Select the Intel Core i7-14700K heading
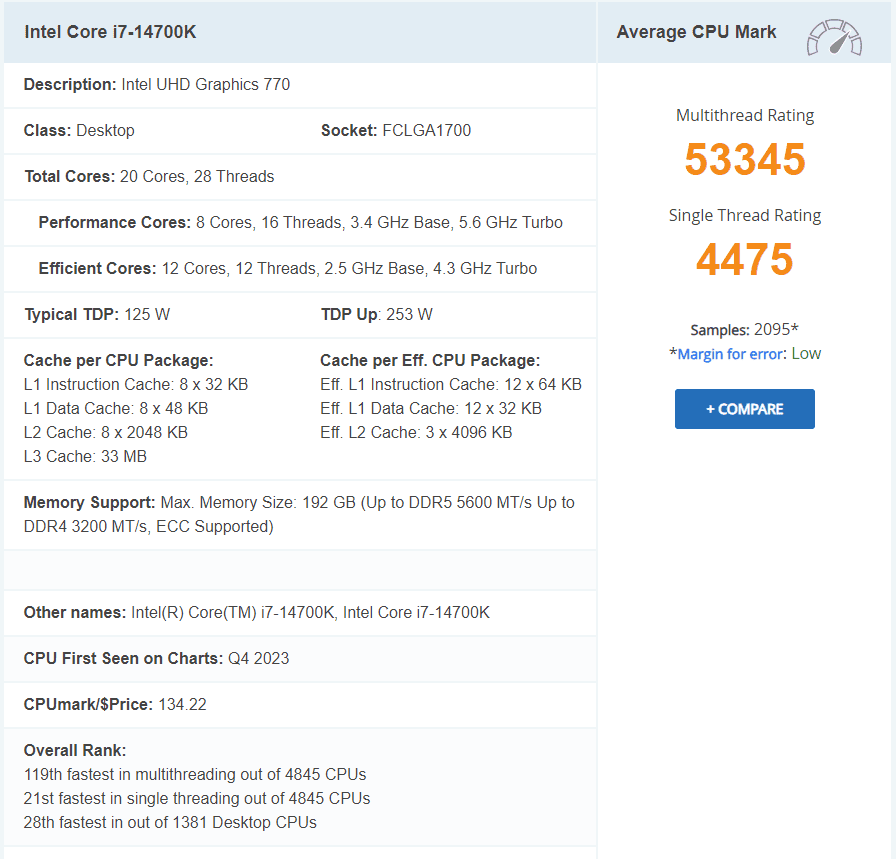The width and height of the screenshot is (896, 859). pyautogui.click(x=110, y=32)
